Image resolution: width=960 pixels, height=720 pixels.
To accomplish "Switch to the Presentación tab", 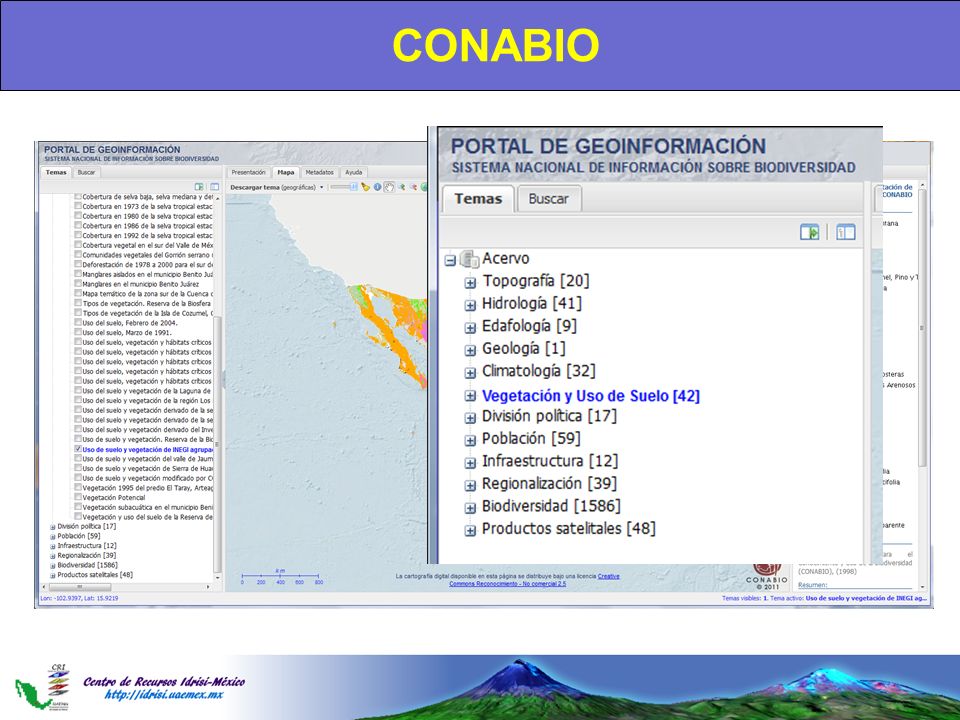I will coord(249,173).
